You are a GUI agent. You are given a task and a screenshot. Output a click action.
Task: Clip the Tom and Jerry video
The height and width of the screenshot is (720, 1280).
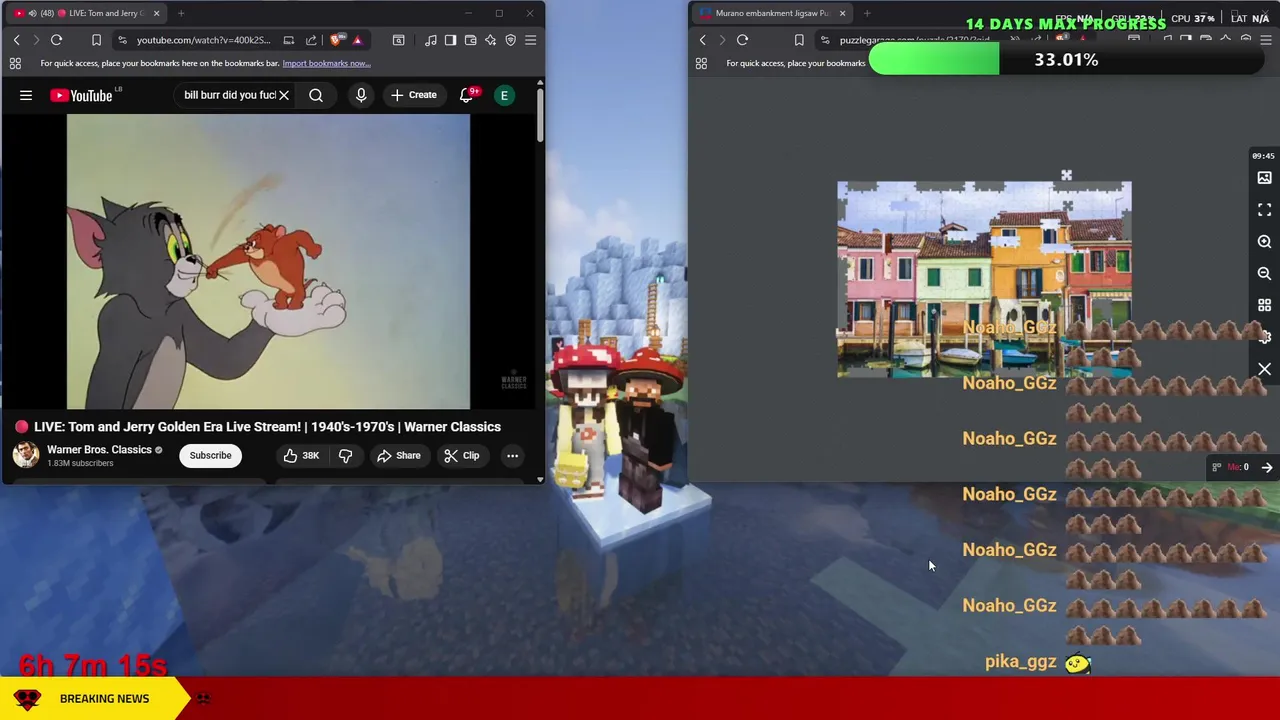click(461, 456)
